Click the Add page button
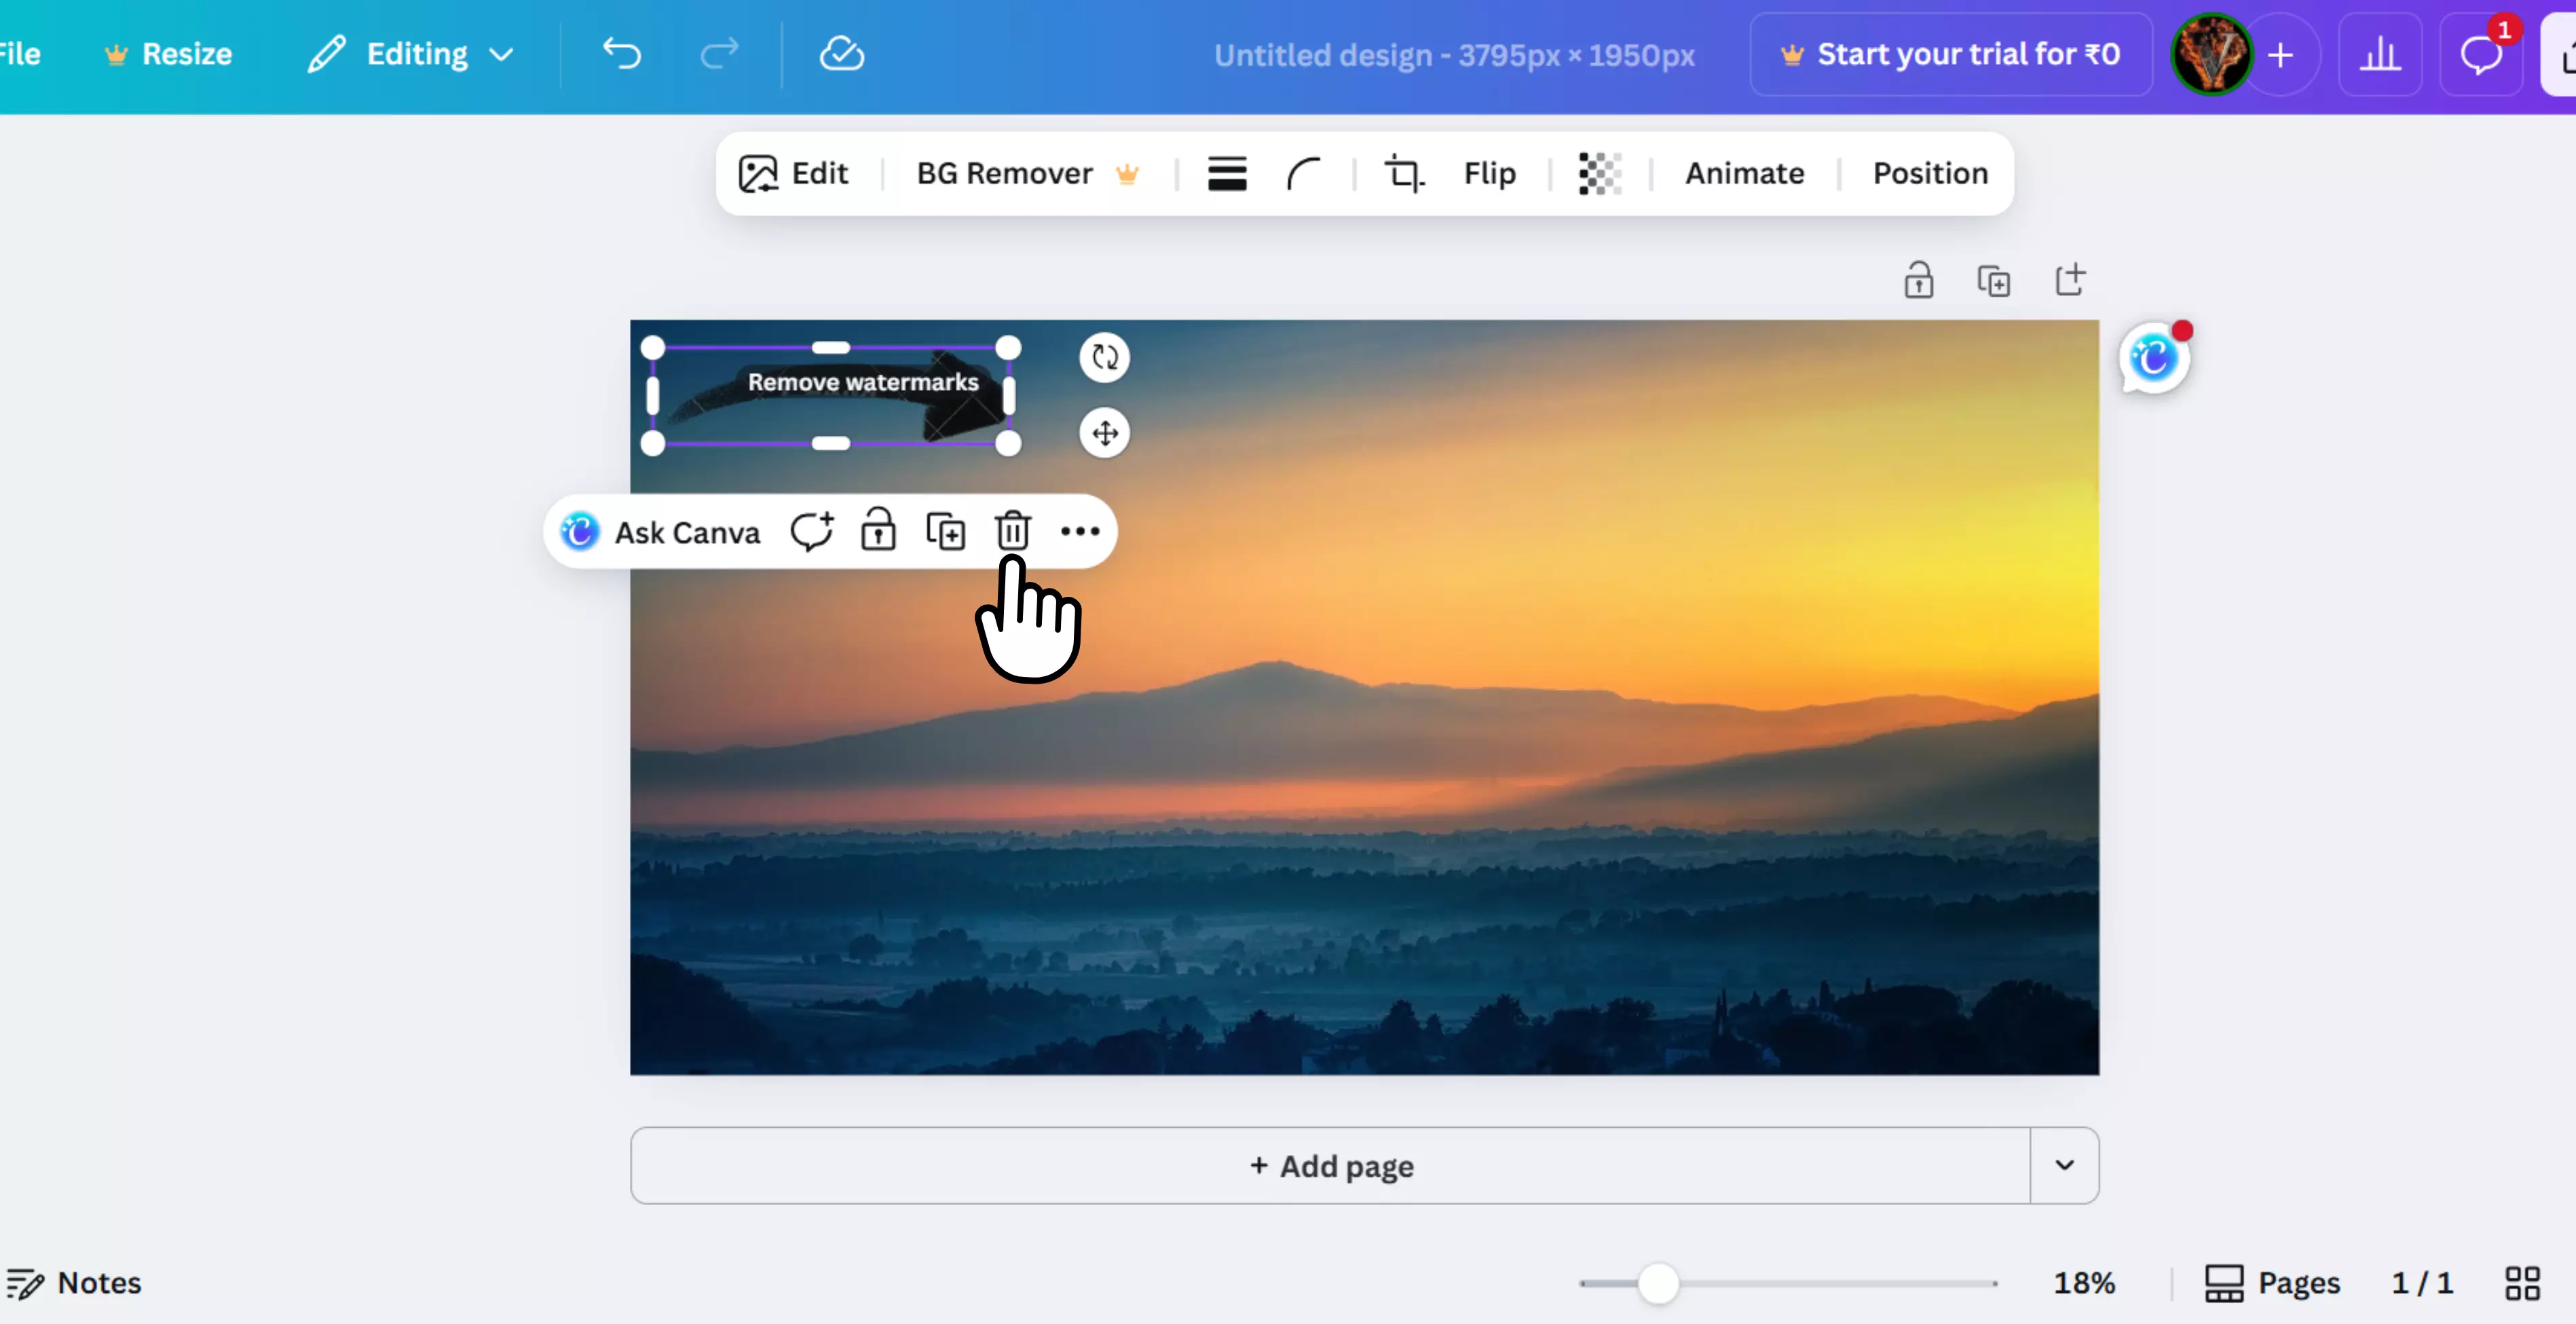The width and height of the screenshot is (2576, 1324). tap(1330, 1165)
